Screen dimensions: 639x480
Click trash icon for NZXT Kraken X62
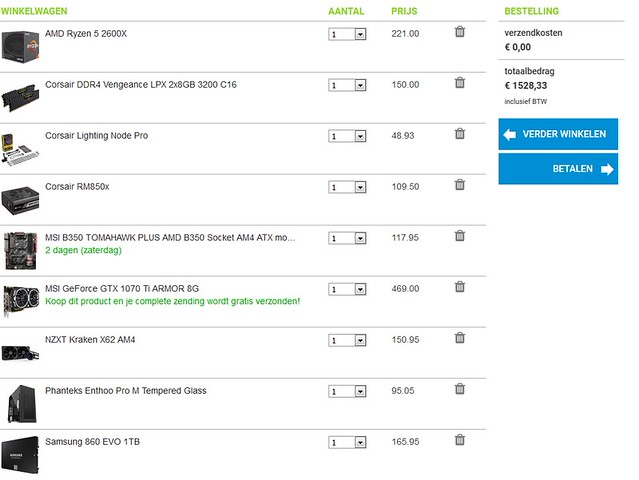pos(460,337)
